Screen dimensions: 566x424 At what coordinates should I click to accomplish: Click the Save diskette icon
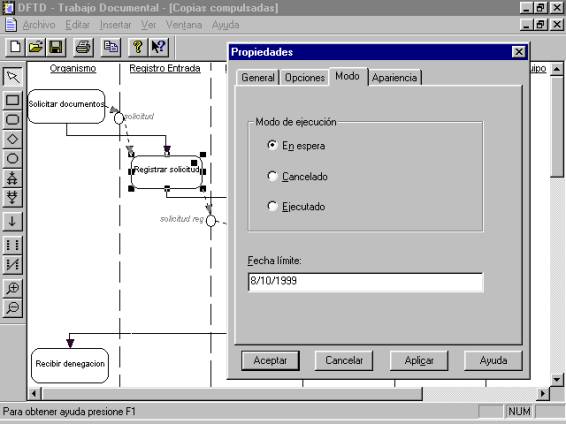(x=56, y=47)
